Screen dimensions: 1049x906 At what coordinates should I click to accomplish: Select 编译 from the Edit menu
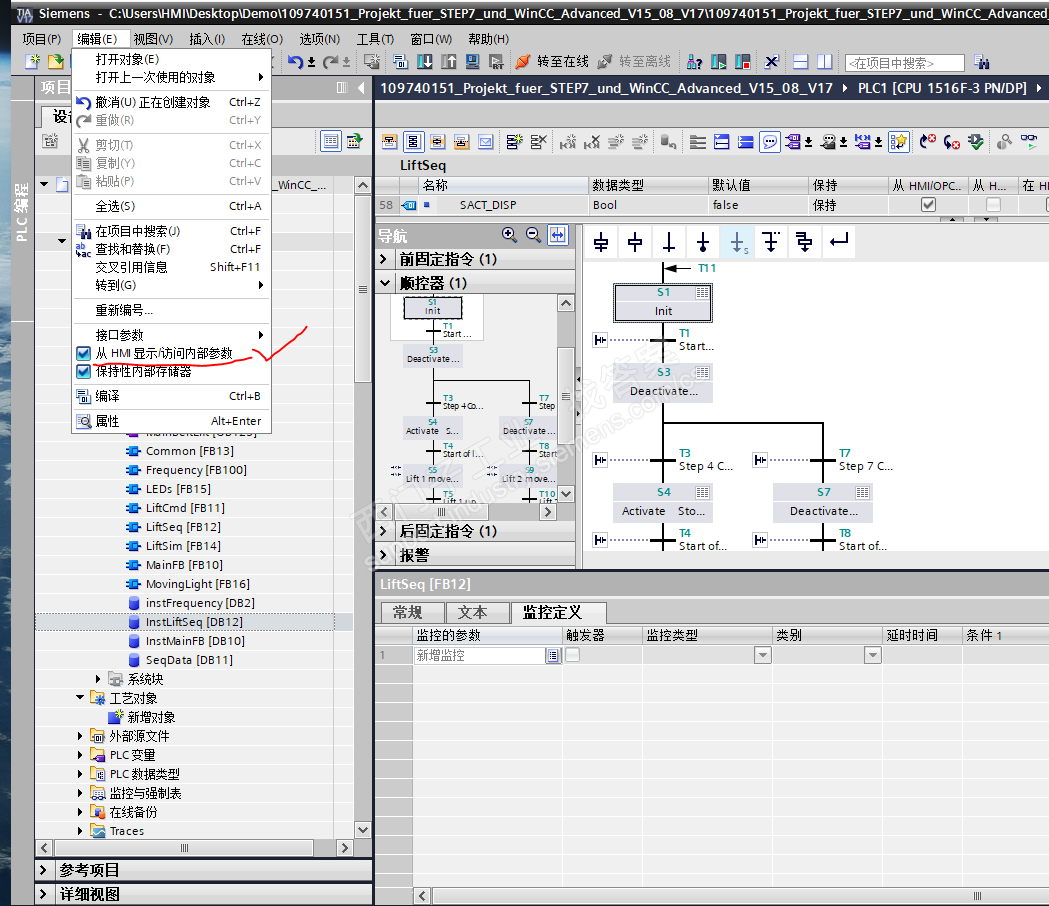tap(107, 396)
